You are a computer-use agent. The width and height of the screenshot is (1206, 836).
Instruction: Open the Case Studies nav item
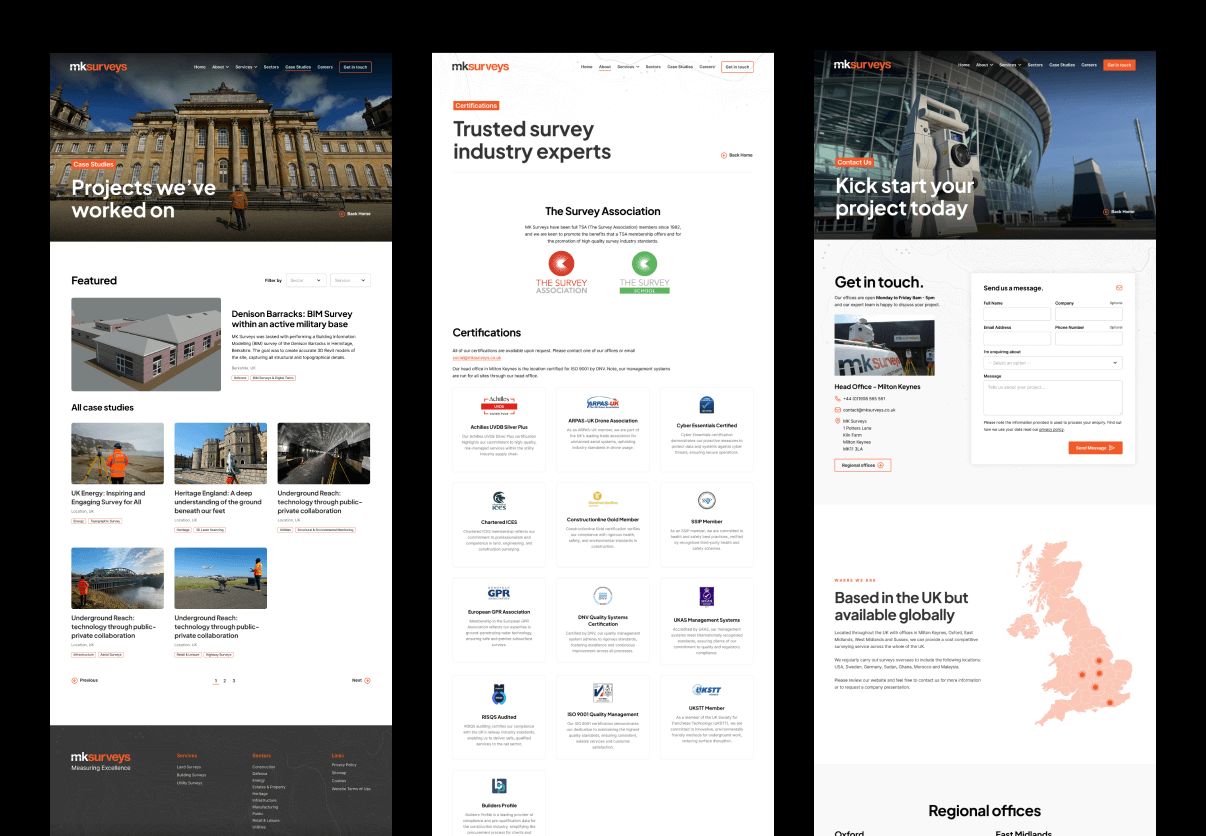(x=298, y=66)
